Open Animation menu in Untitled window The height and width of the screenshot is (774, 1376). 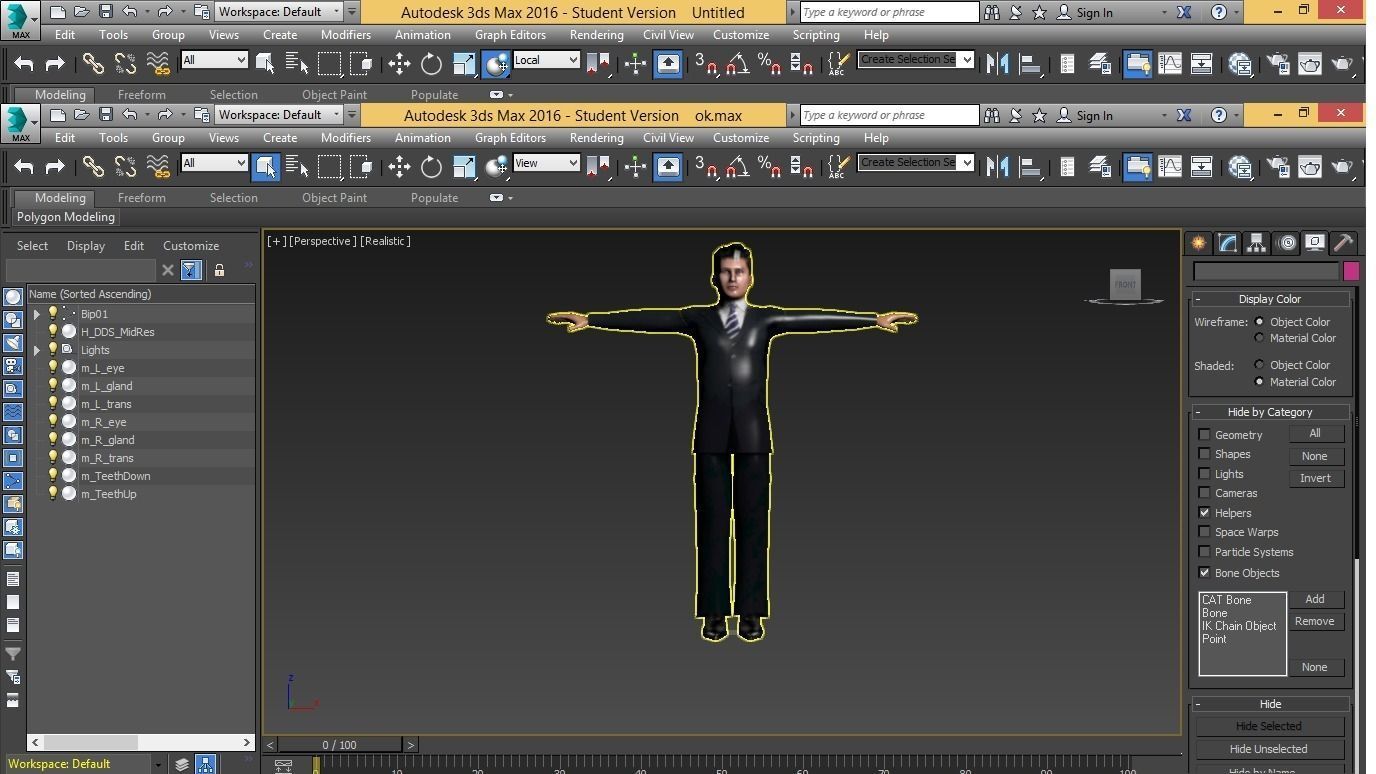point(422,35)
